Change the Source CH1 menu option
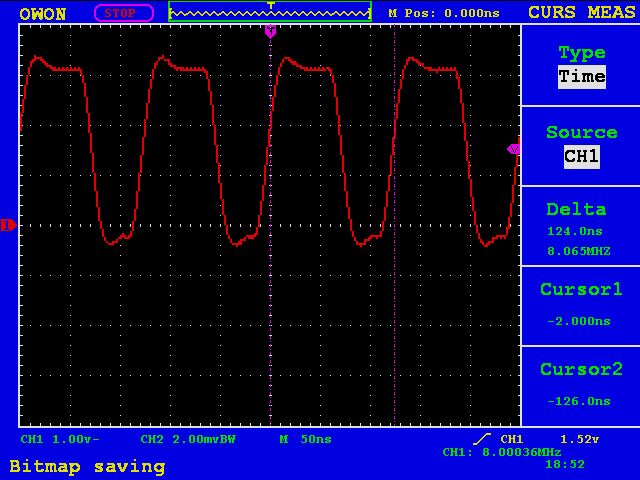The image size is (640, 480). (x=581, y=146)
